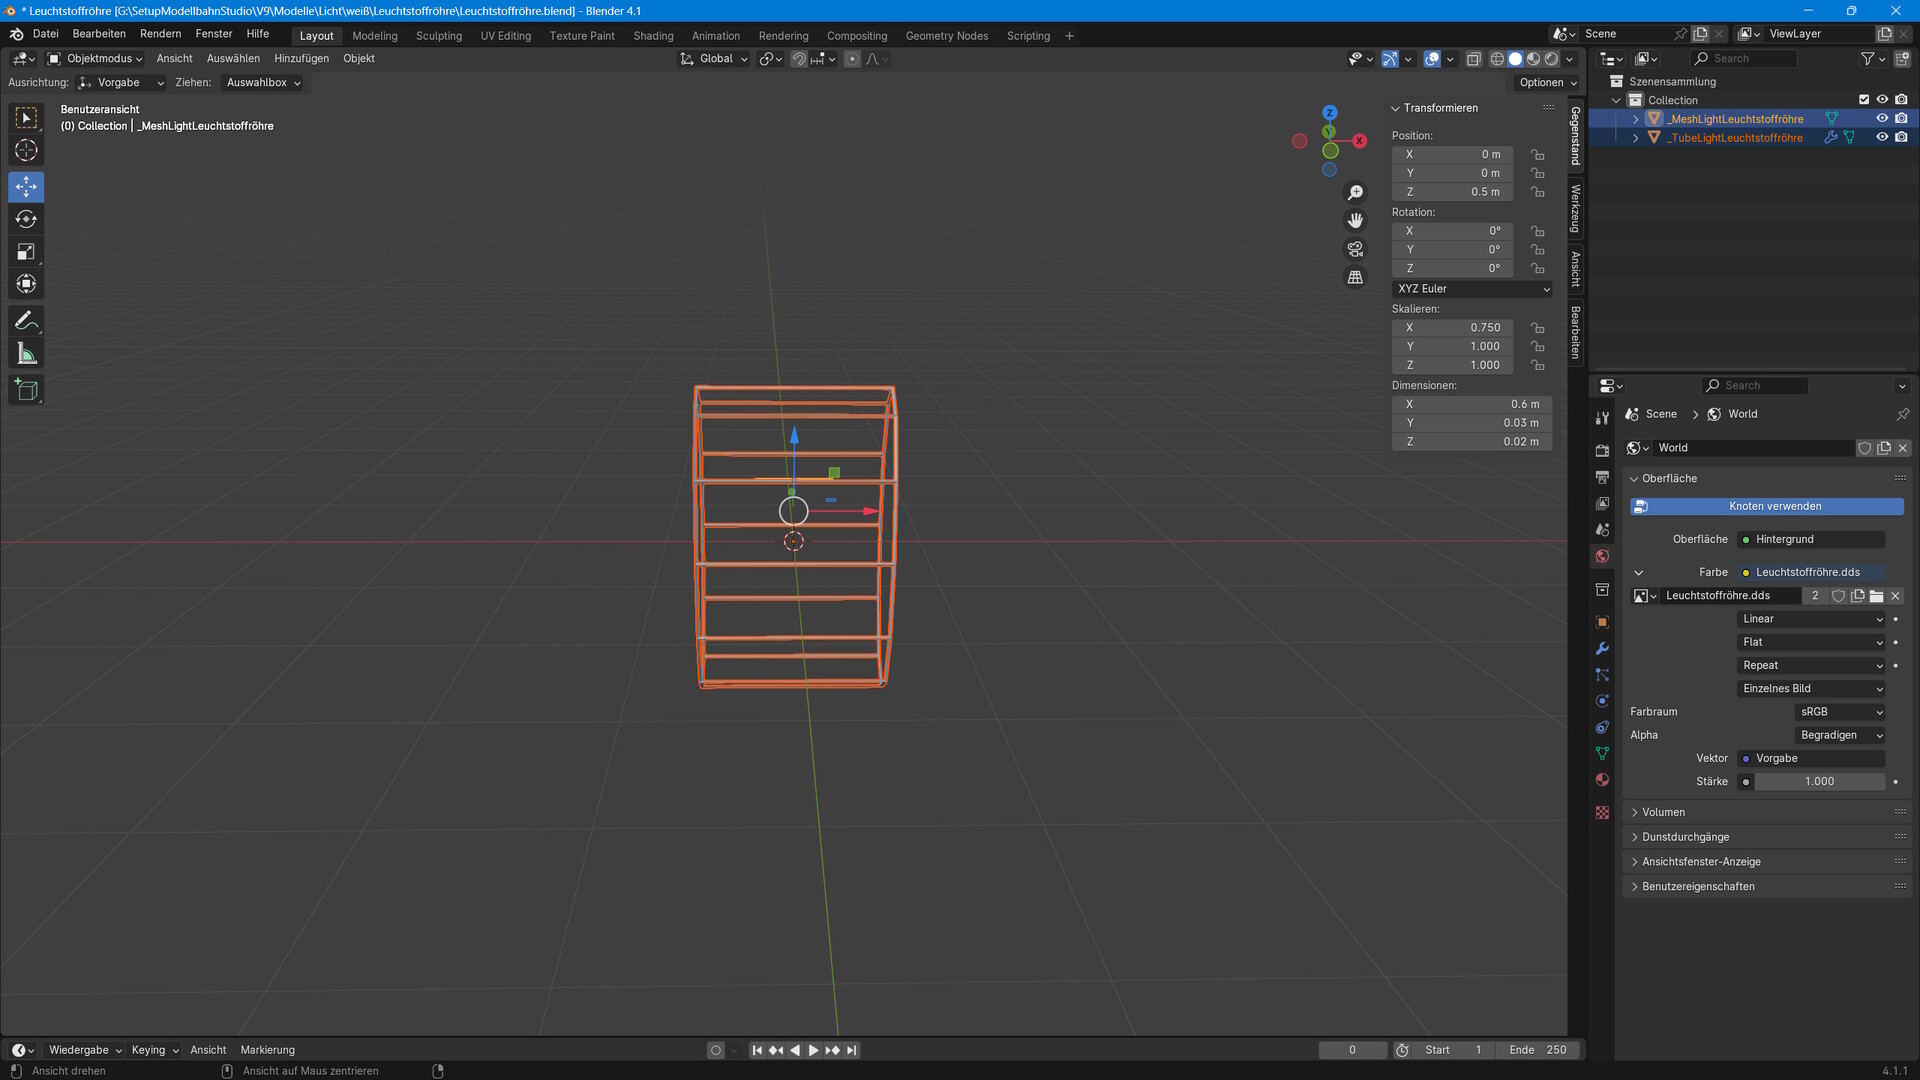Activate the Measure tool
Image resolution: width=1920 pixels, height=1080 pixels.
click(26, 354)
